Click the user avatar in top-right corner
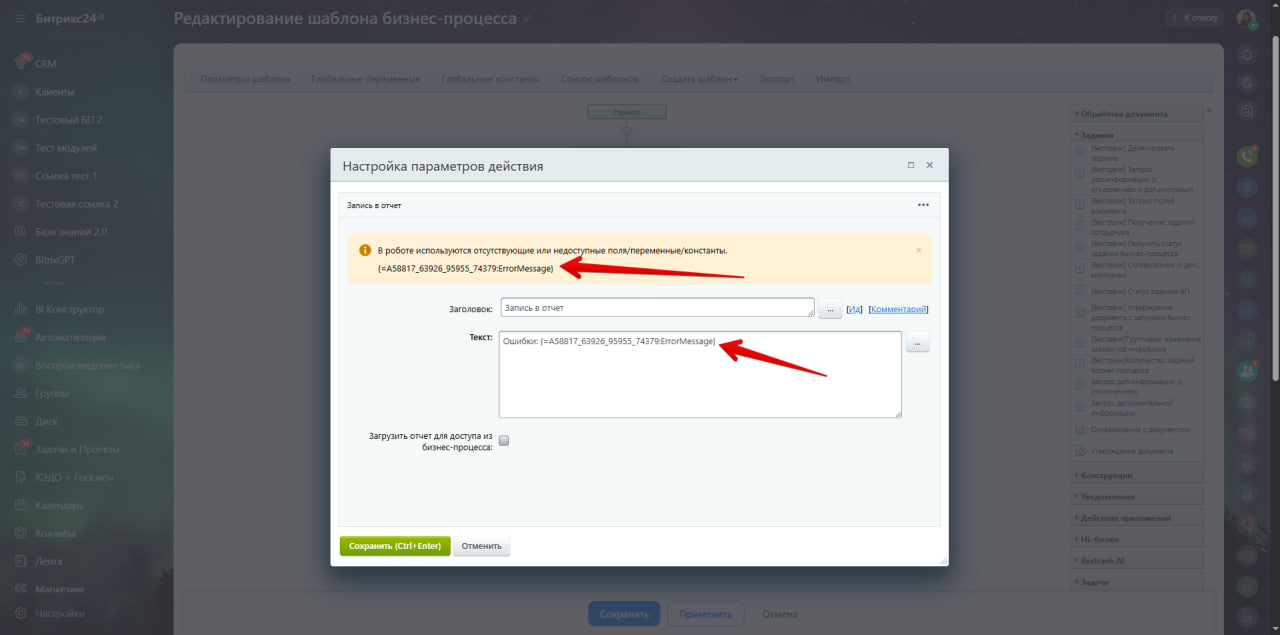 (x=1246, y=18)
